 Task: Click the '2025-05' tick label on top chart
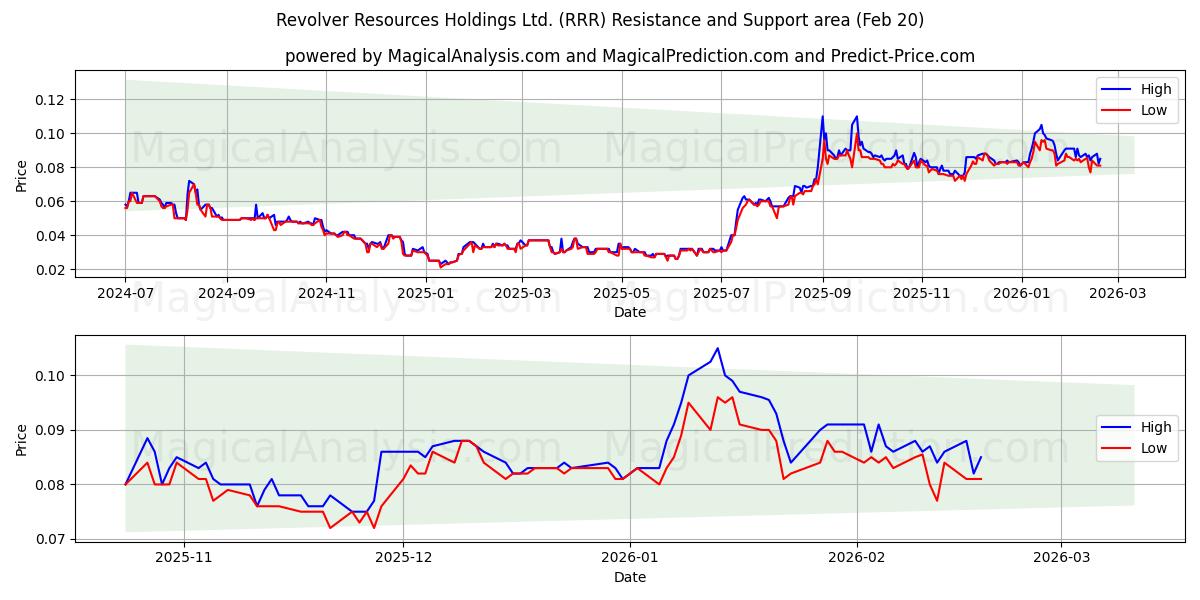(622, 294)
